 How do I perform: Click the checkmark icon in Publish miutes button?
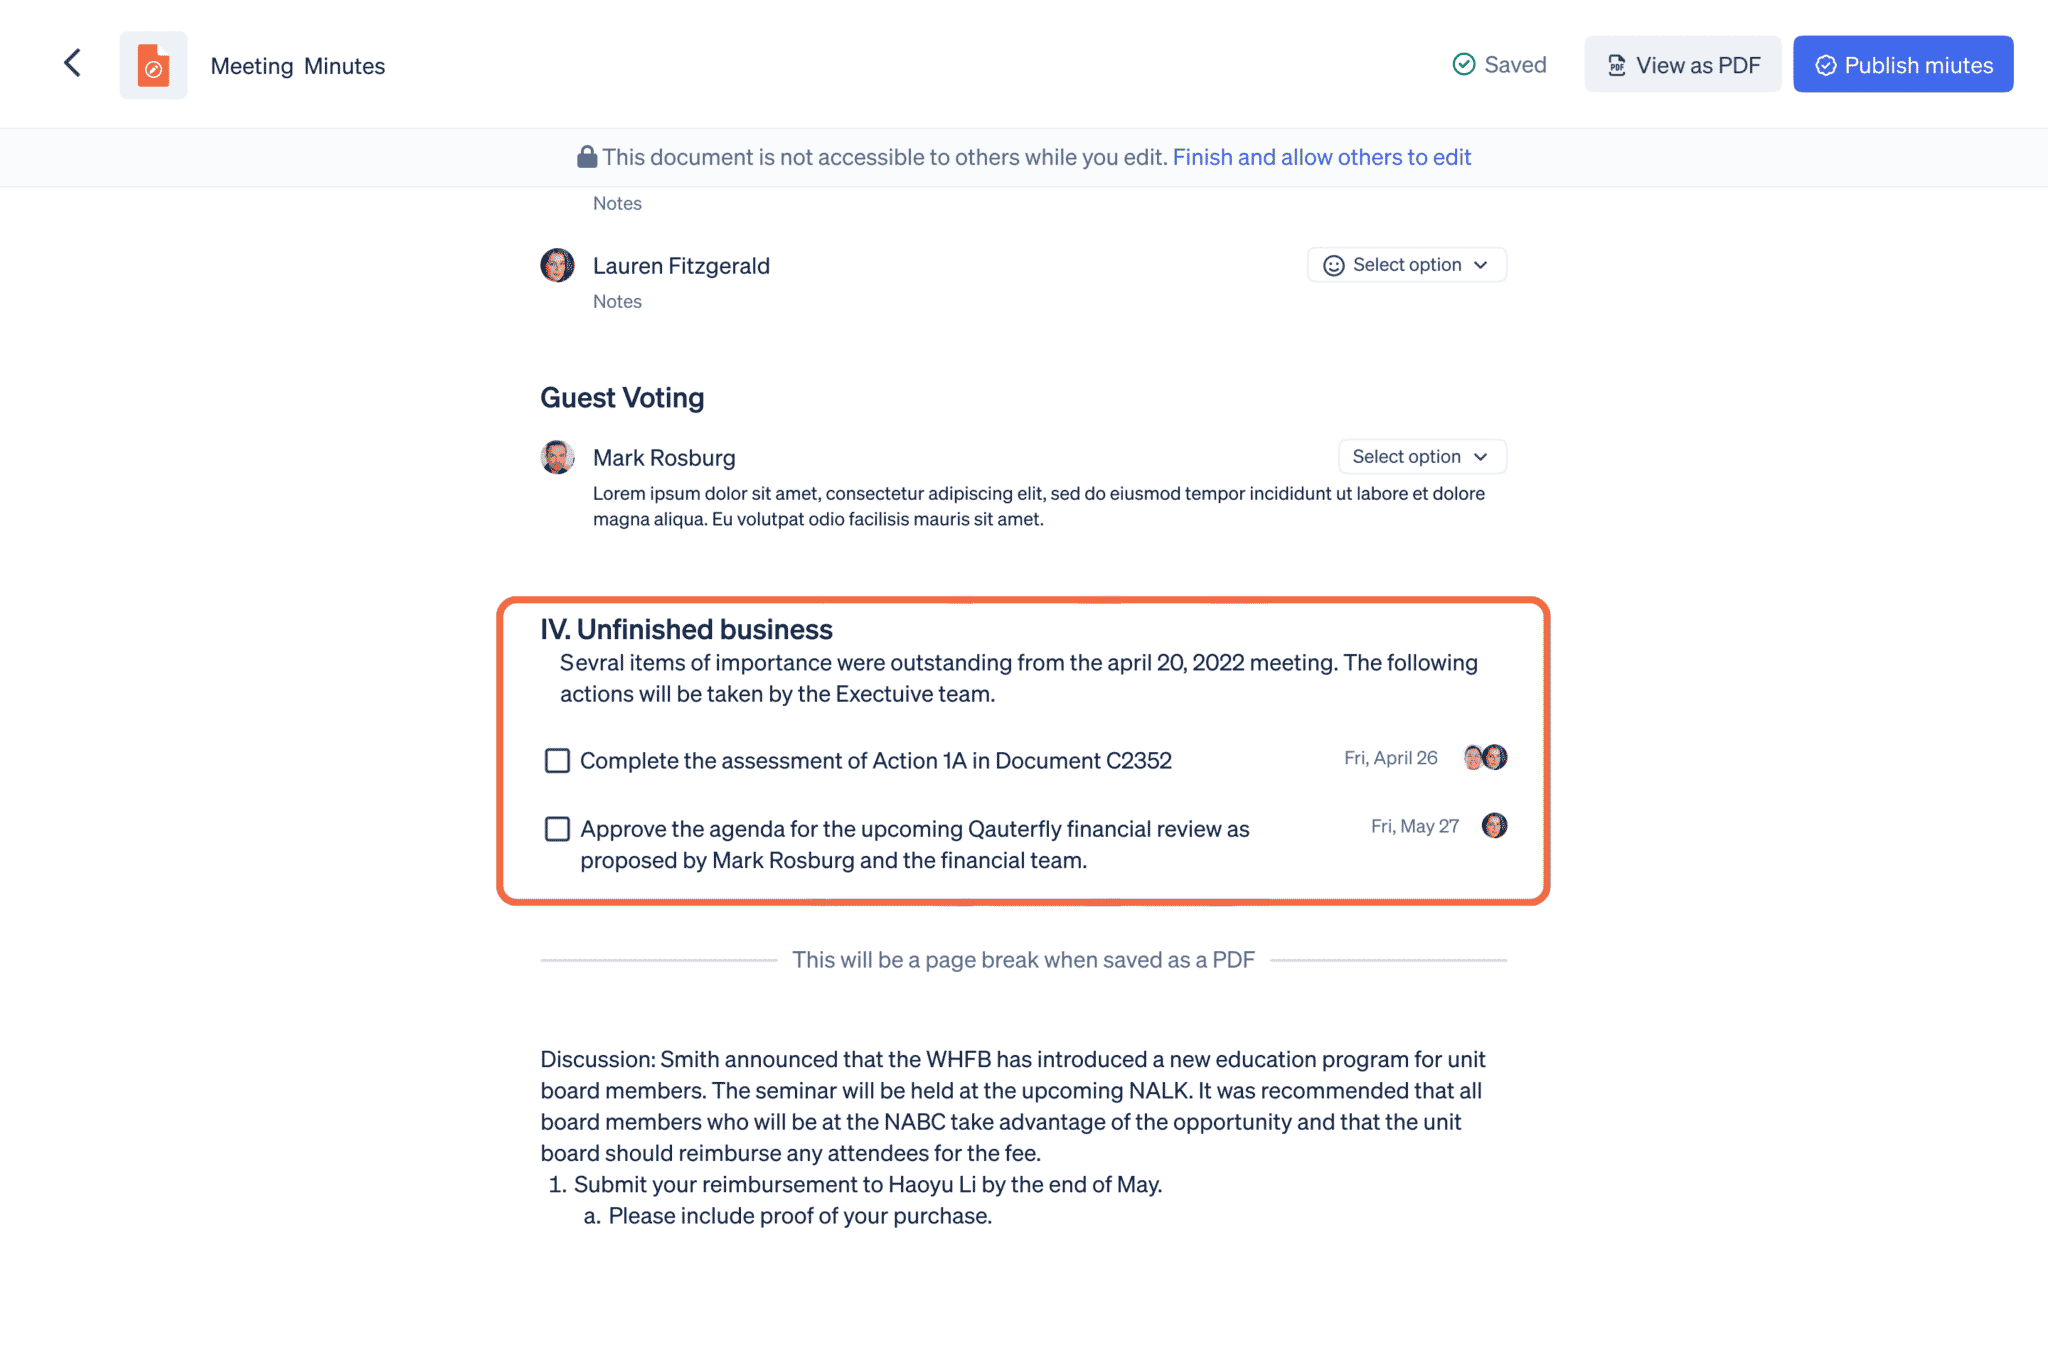click(x=1825, y=64)
